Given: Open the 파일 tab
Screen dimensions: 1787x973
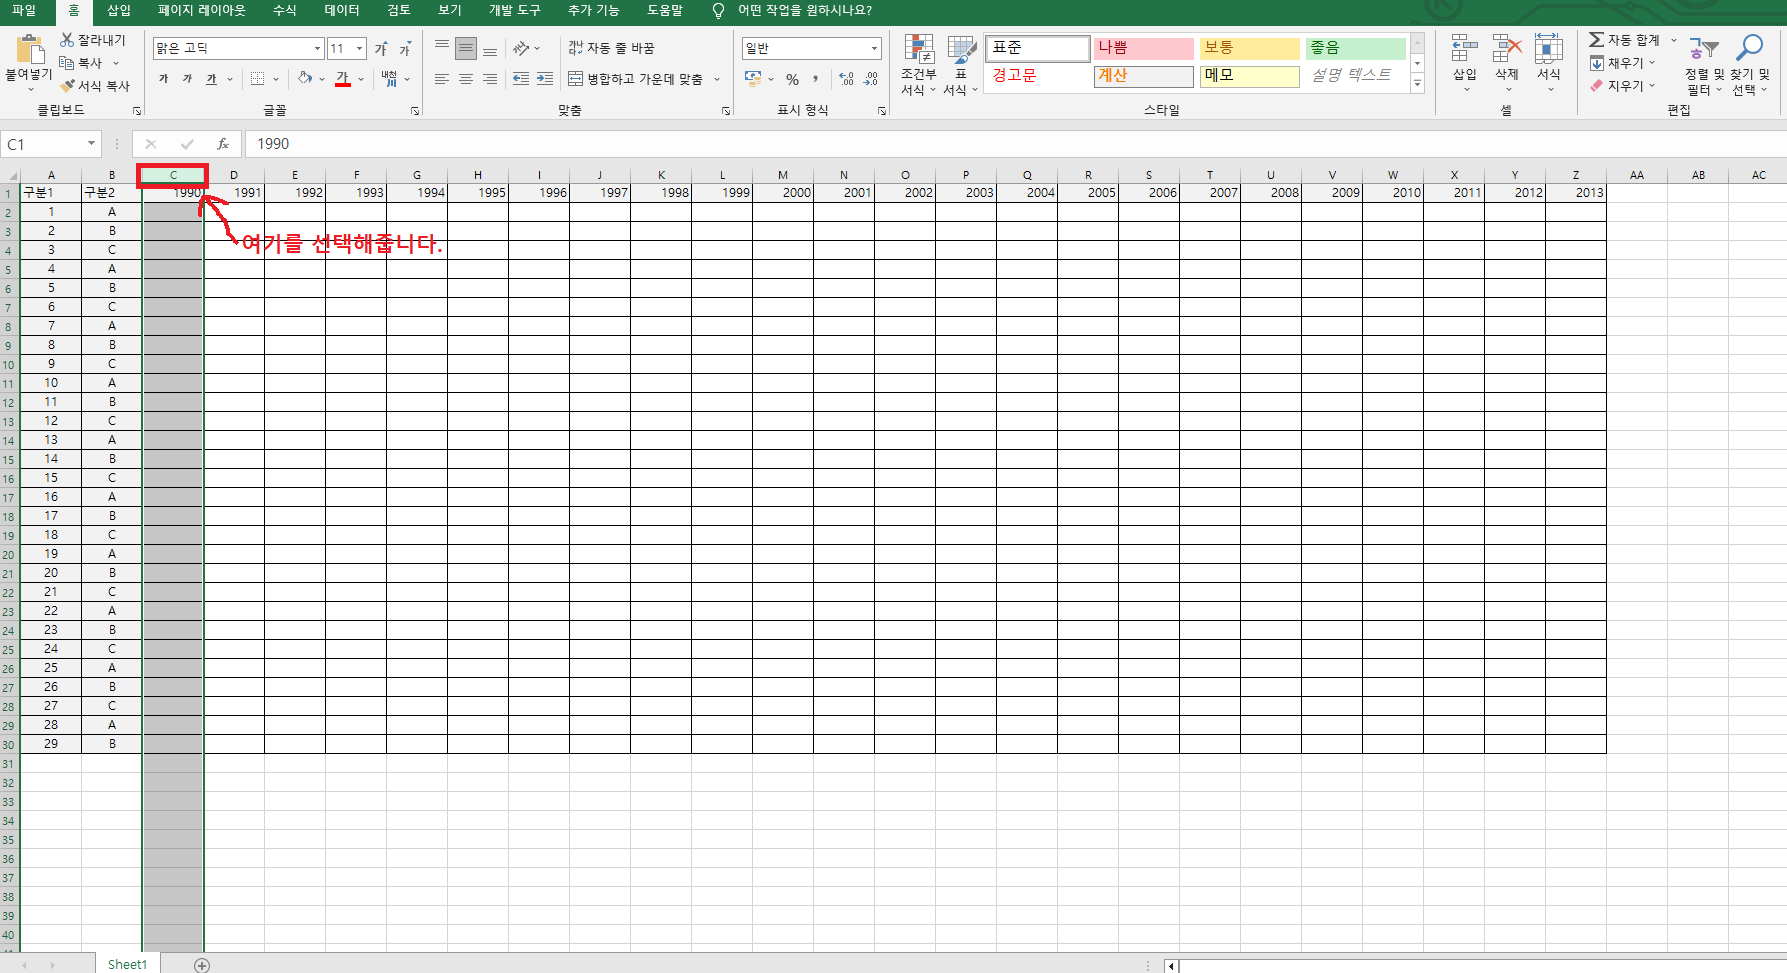Looking at the screenshot, I should [x=24, y=10].
